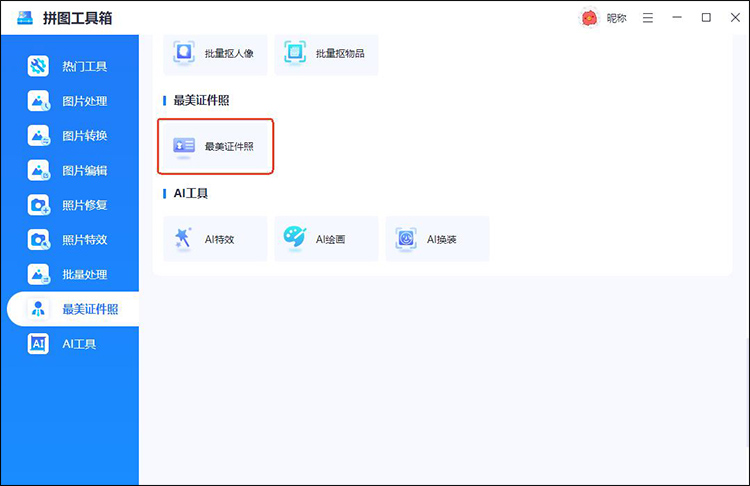Viewport: 750px width, 486px height.
Task: Switch to 照片修复 sidebar tab
Action: [70, 205]
